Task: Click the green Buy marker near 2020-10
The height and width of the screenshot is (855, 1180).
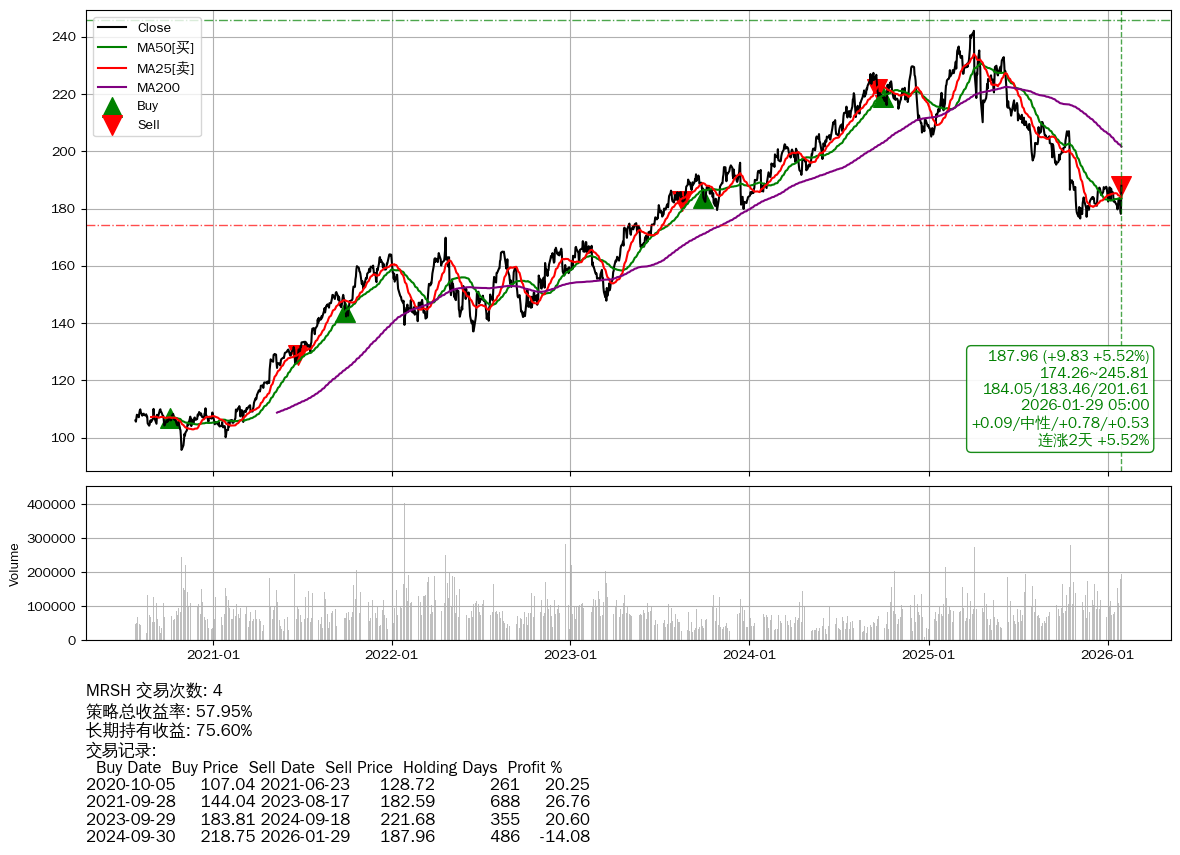Action: [170, 419]
